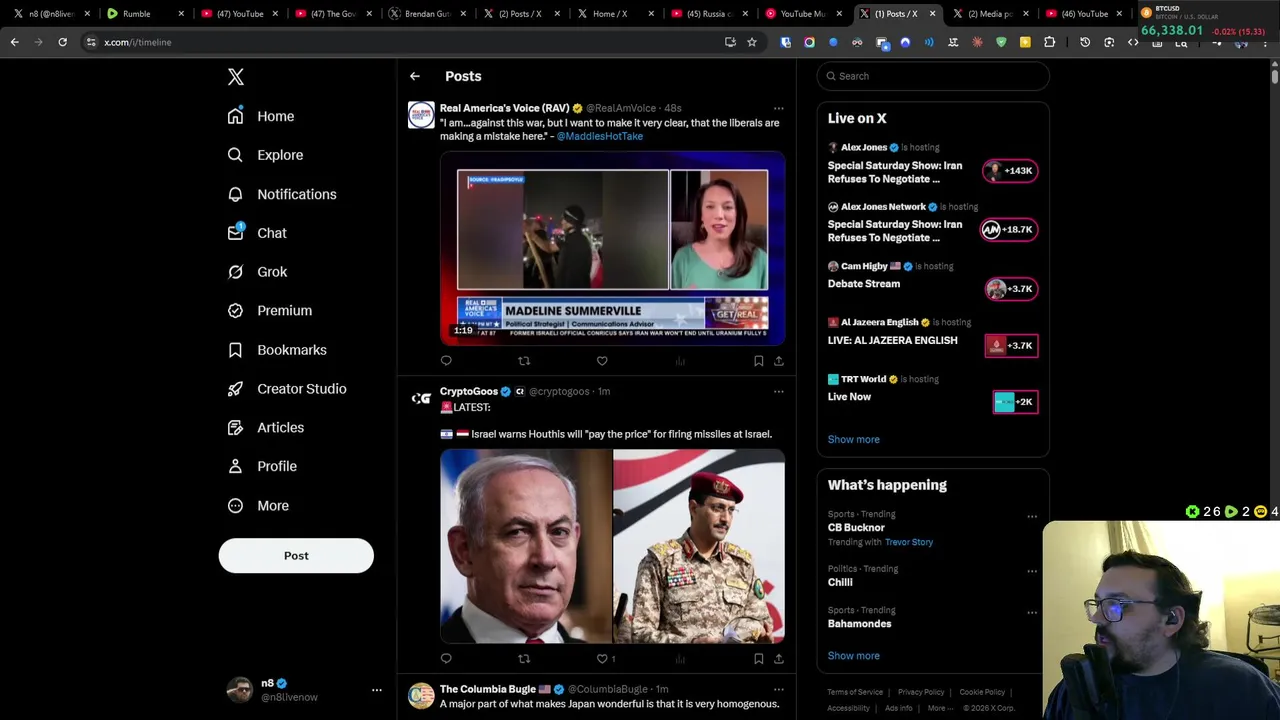The height and width of the screenshot is (720, 1280).
Task: Join Alex Jones Special Saturday Show
Action: tap(1011, 171)
